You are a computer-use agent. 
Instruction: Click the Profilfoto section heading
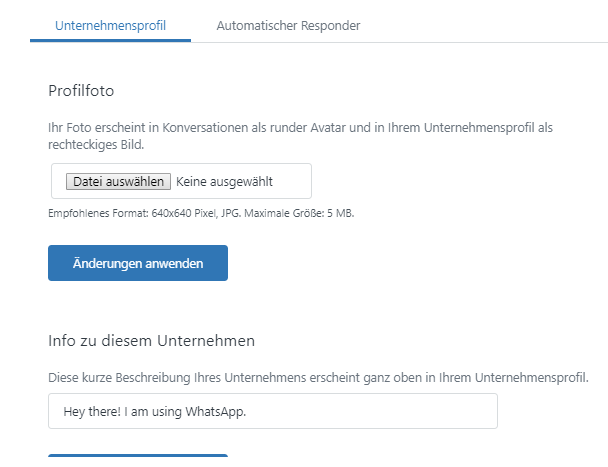[x=81, y=91]
